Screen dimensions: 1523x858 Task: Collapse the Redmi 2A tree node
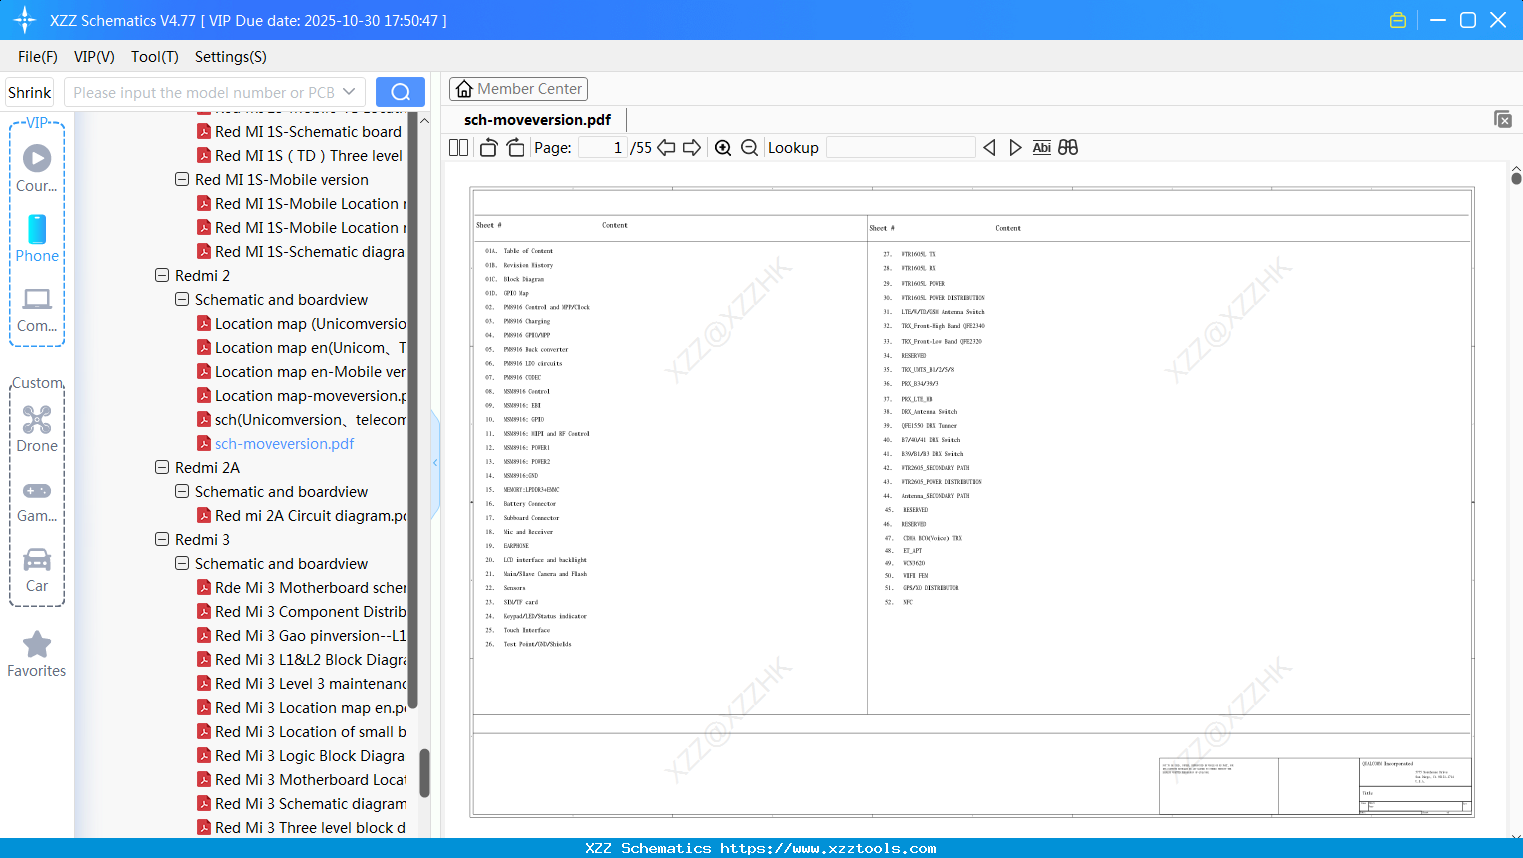(x=162, y=468)
